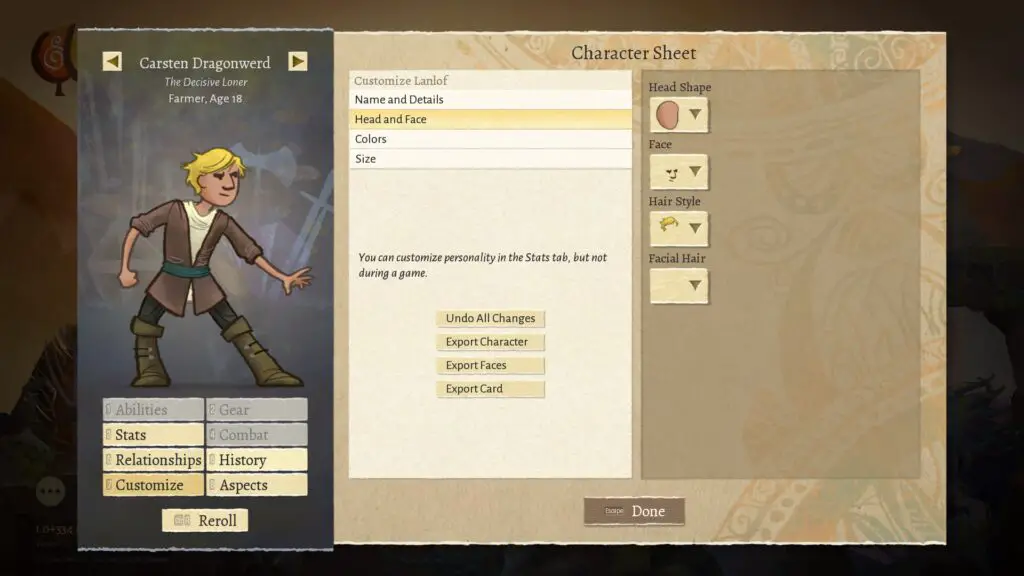Viewport: 1024px width, 576px height.
Task: Choose the Size customize option
Action: (x=490, y=159)
